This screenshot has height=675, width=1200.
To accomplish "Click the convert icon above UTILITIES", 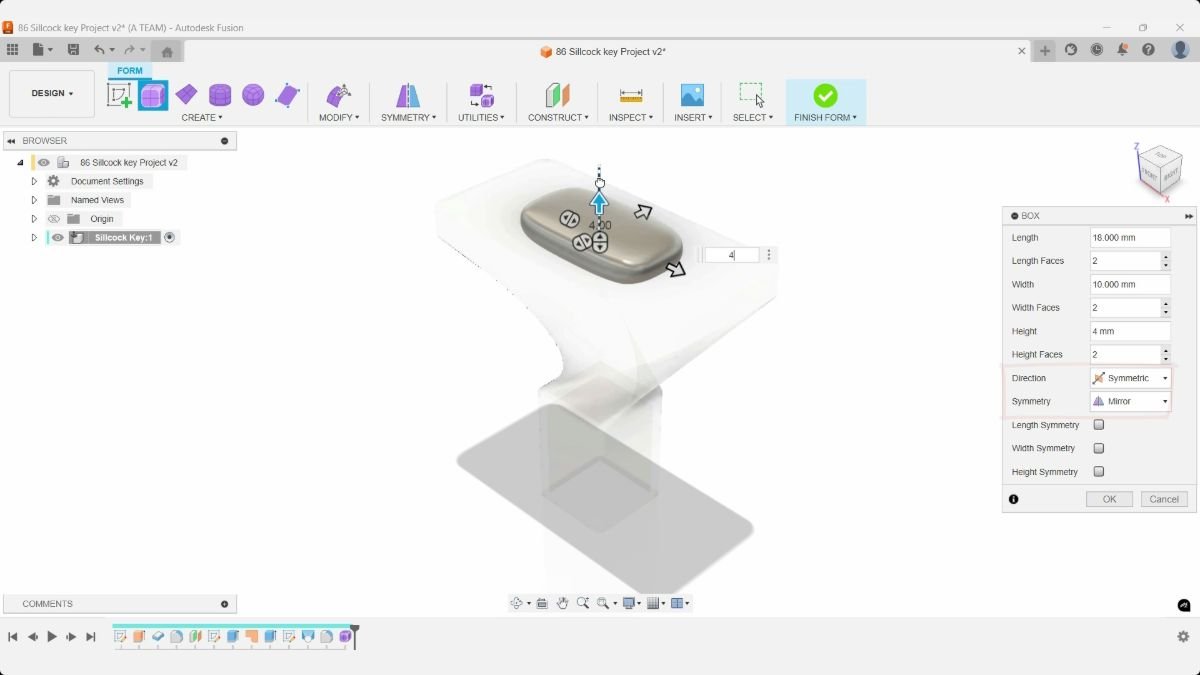I will coord(482,95).
